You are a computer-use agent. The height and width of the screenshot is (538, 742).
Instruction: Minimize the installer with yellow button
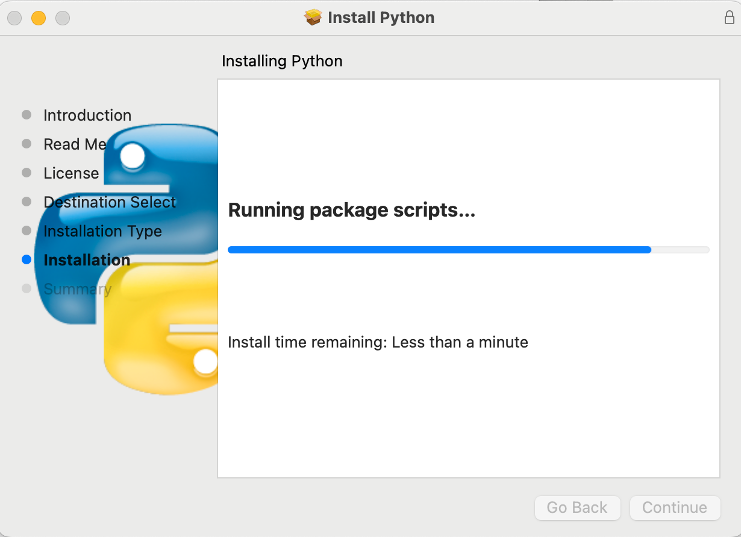pos(38,18)
